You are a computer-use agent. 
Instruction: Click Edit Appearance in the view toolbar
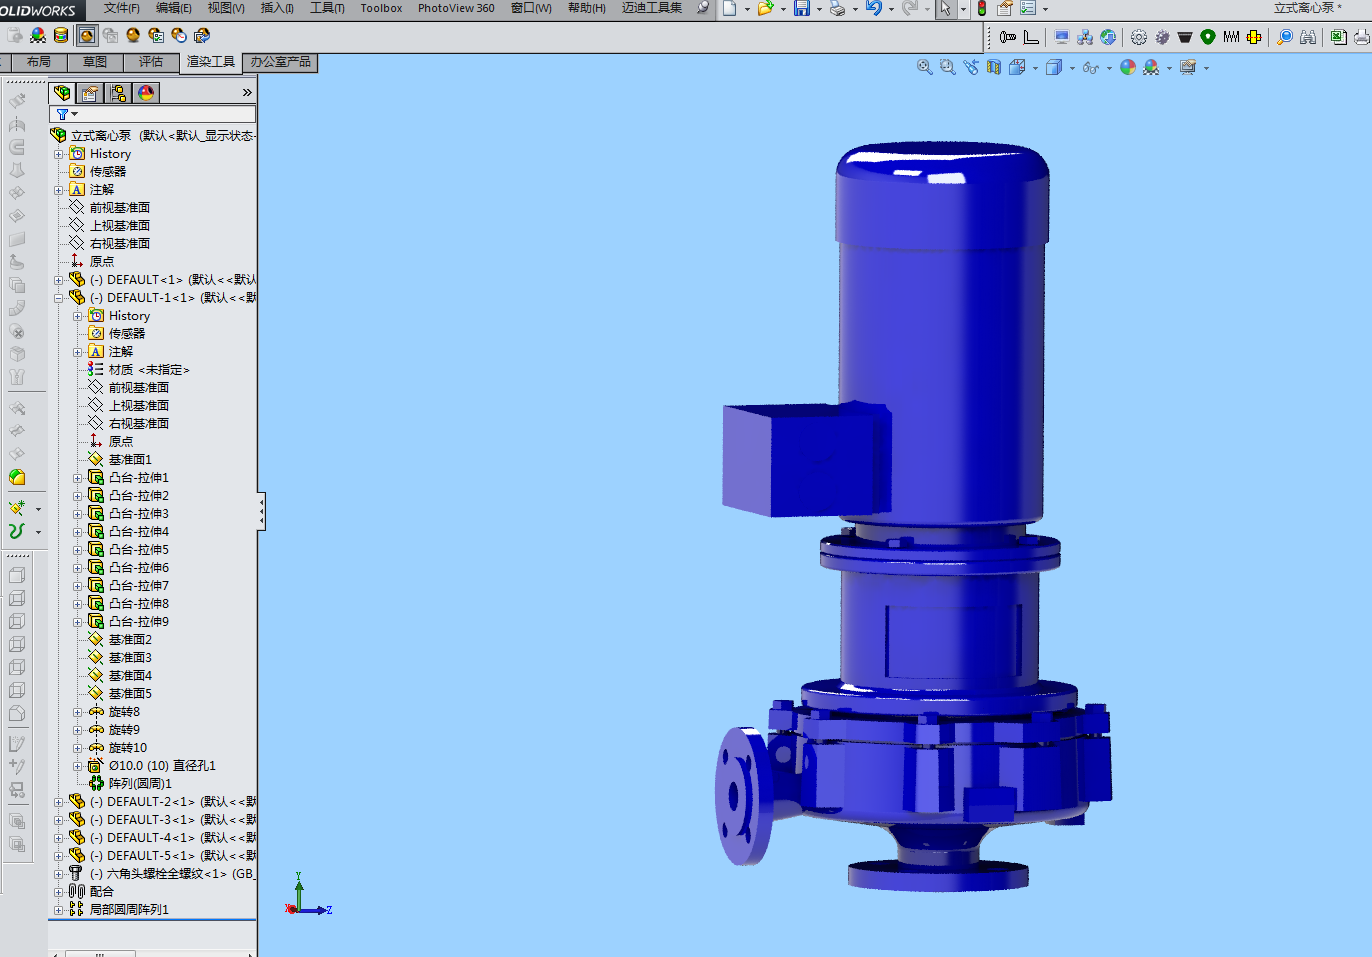pyautogui.click(x=1128, y=67)
